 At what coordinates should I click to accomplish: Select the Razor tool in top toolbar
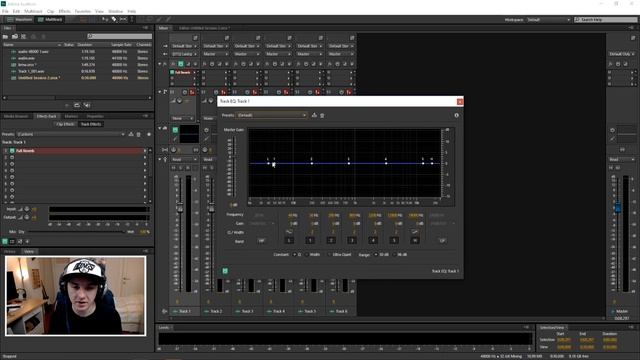(x=114, y=19)
